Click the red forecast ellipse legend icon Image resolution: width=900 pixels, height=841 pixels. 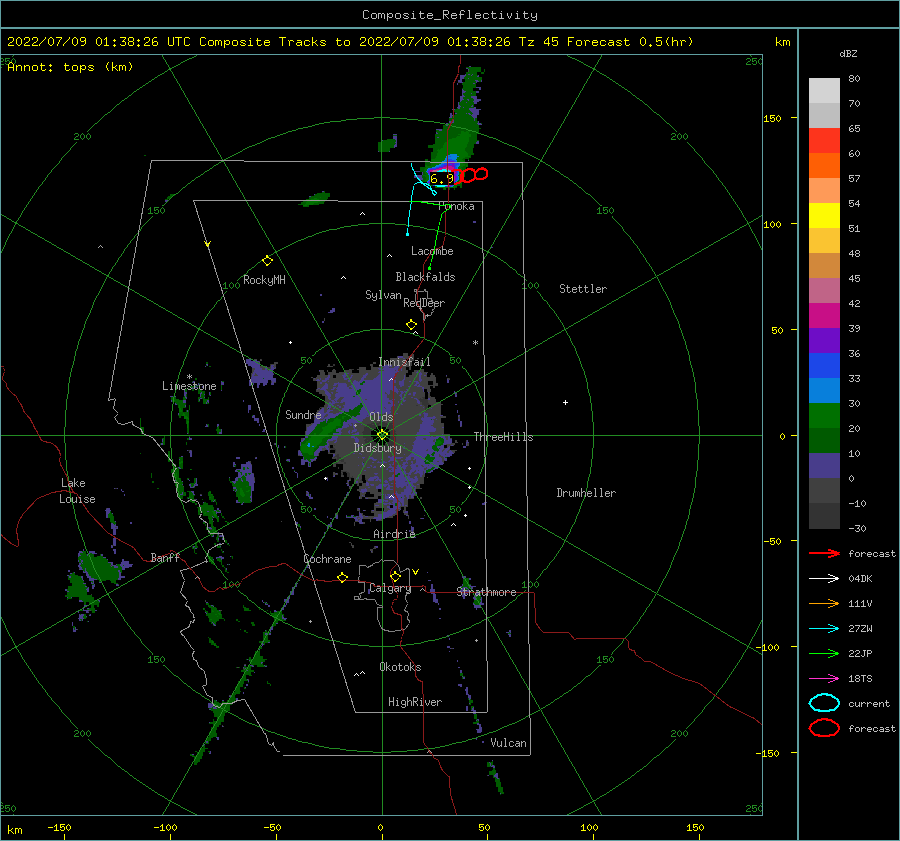click(x=824, y=728)
